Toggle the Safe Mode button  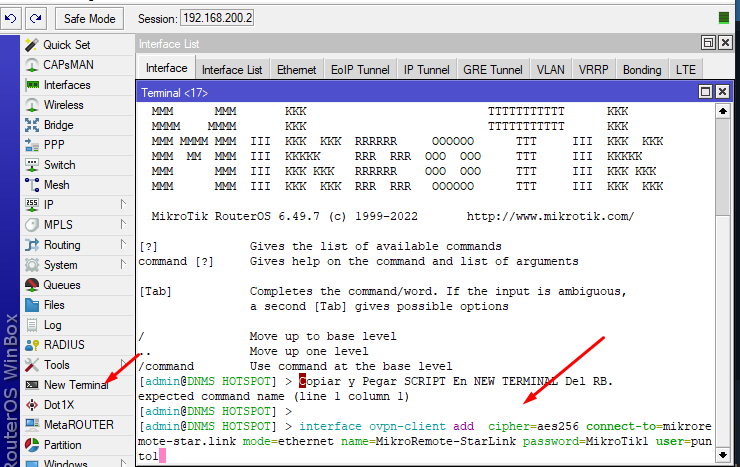[89, 18]
